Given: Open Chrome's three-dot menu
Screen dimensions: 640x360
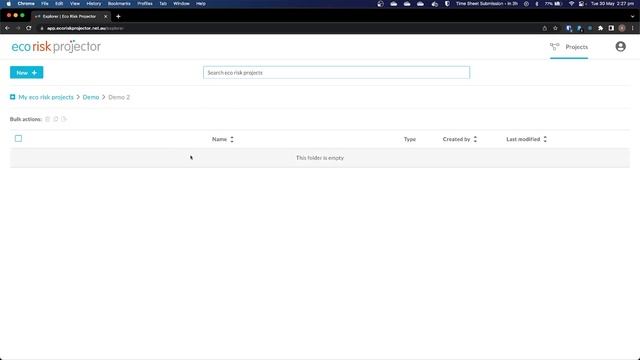Looking at the screenshot, I should [x=632, y=28].
